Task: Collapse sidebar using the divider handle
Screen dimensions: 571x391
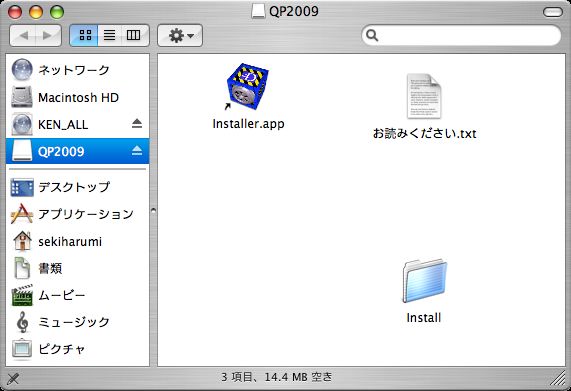Action: click(x=153, y=210)
